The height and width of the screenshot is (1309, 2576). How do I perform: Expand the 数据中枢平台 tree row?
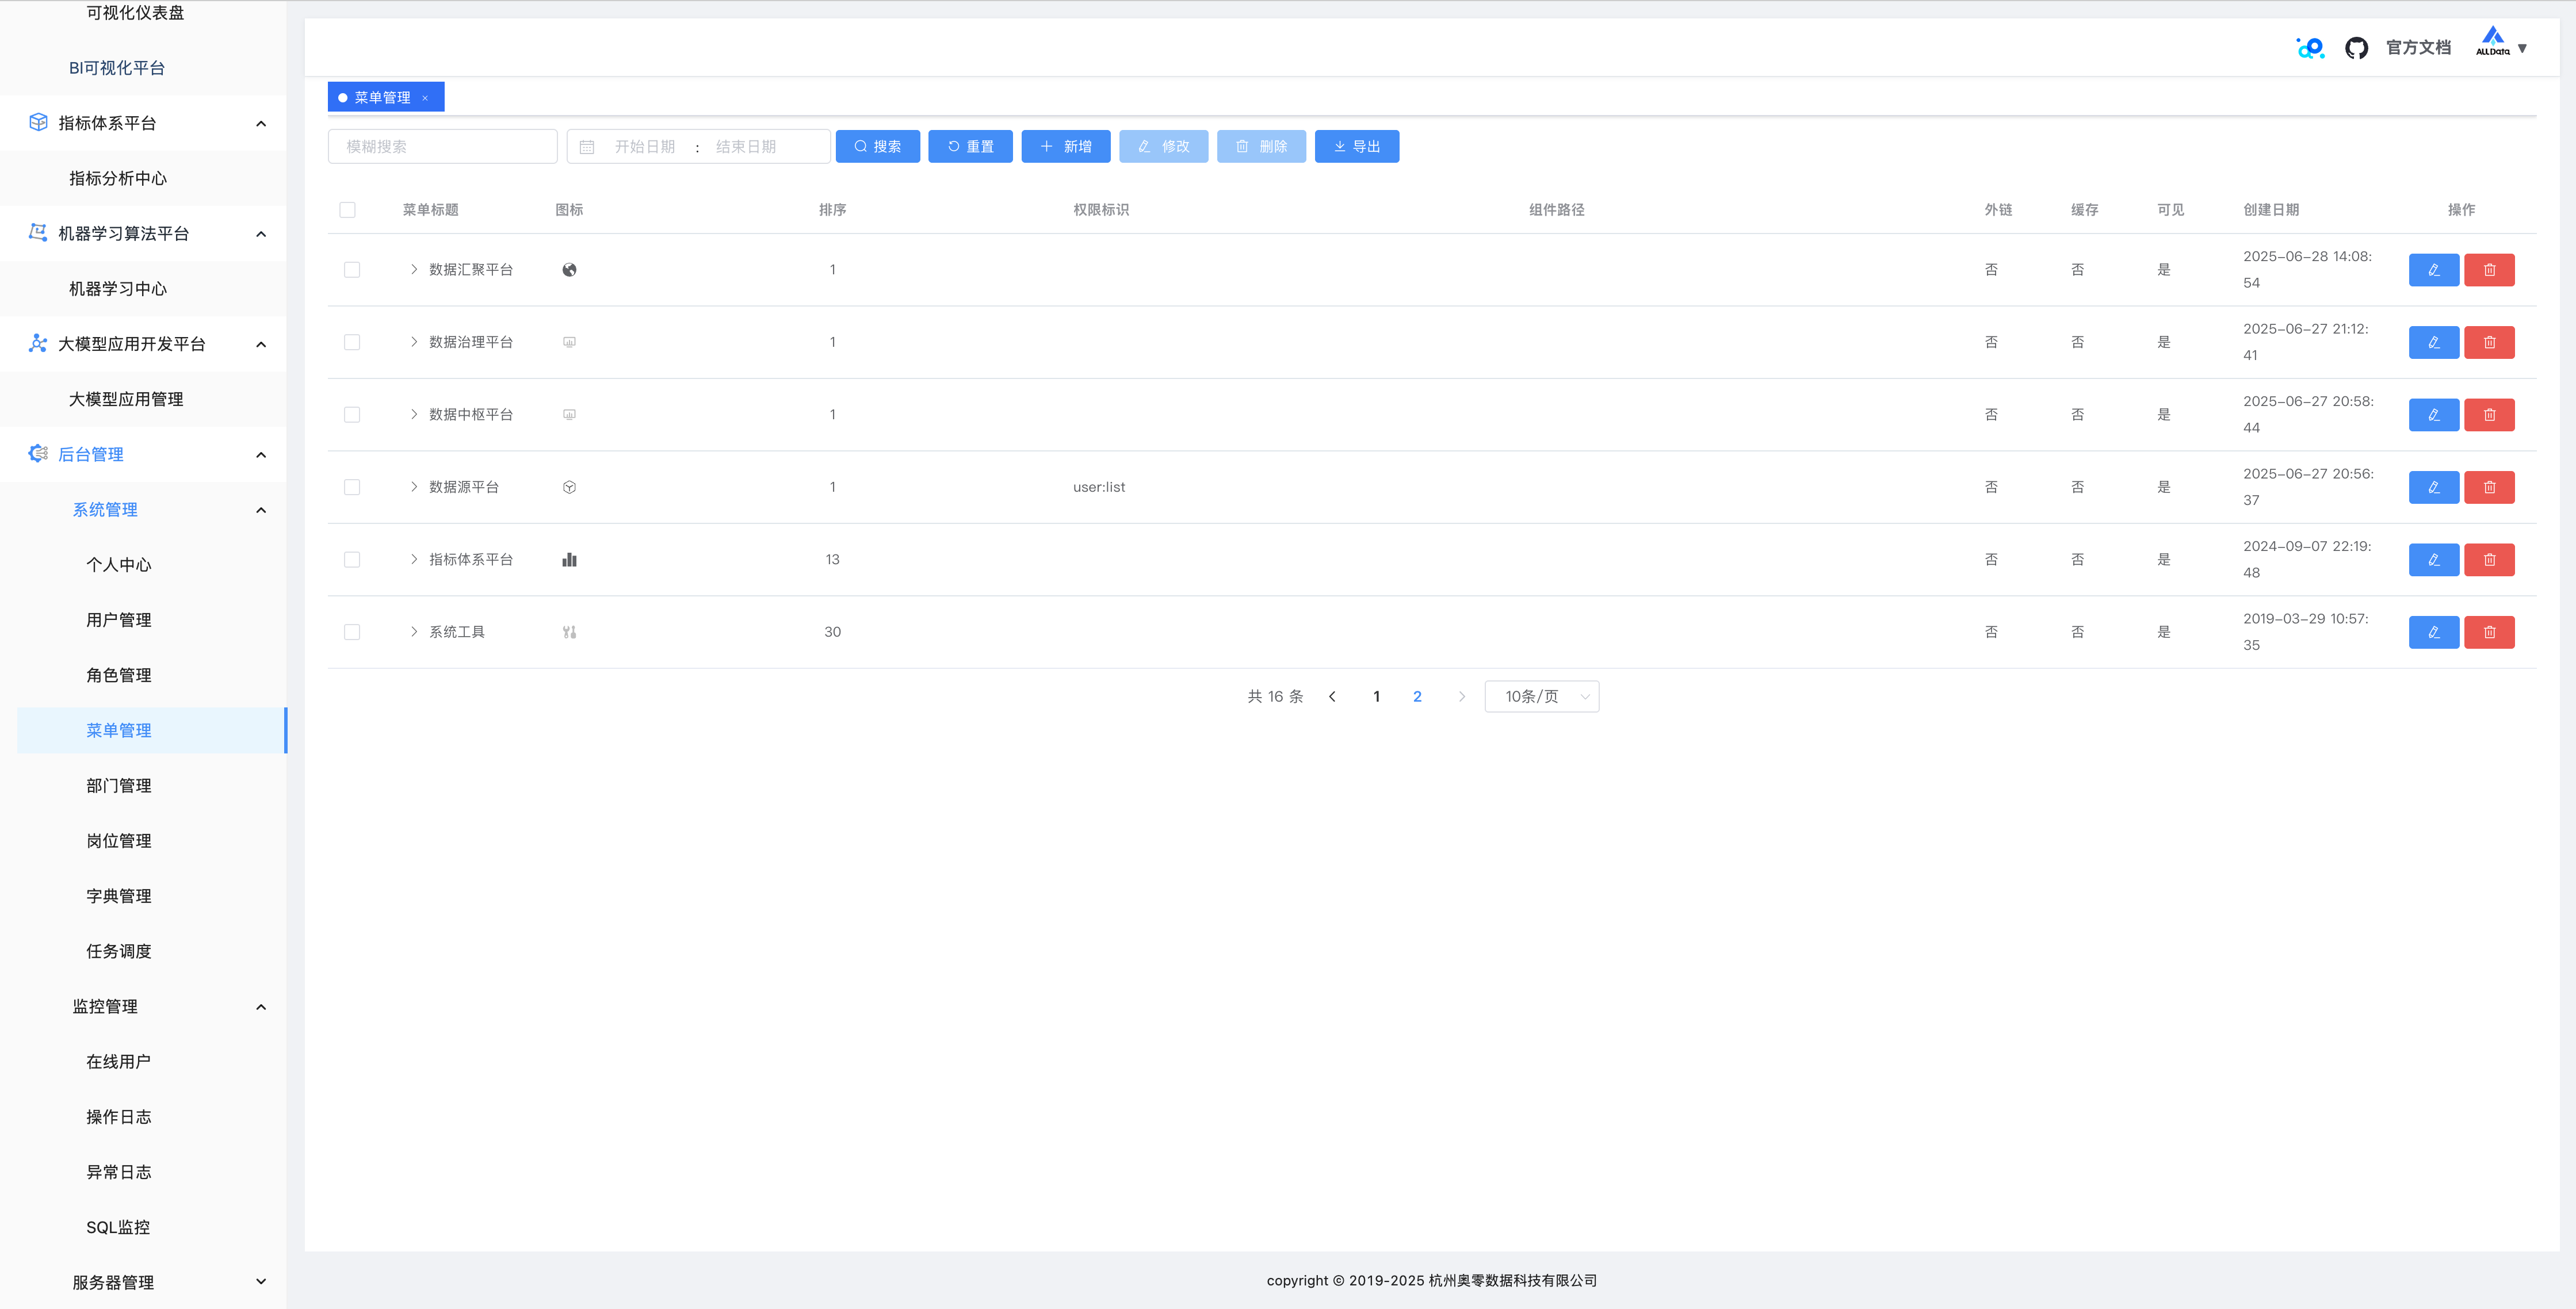414,414
